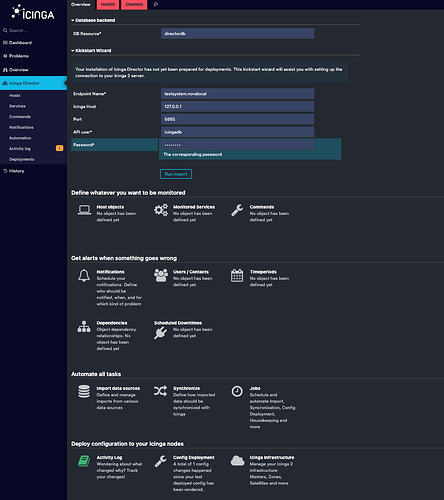
Task: Click the Icinga logo
Action: pyautogui.click(x=33, y=13)
